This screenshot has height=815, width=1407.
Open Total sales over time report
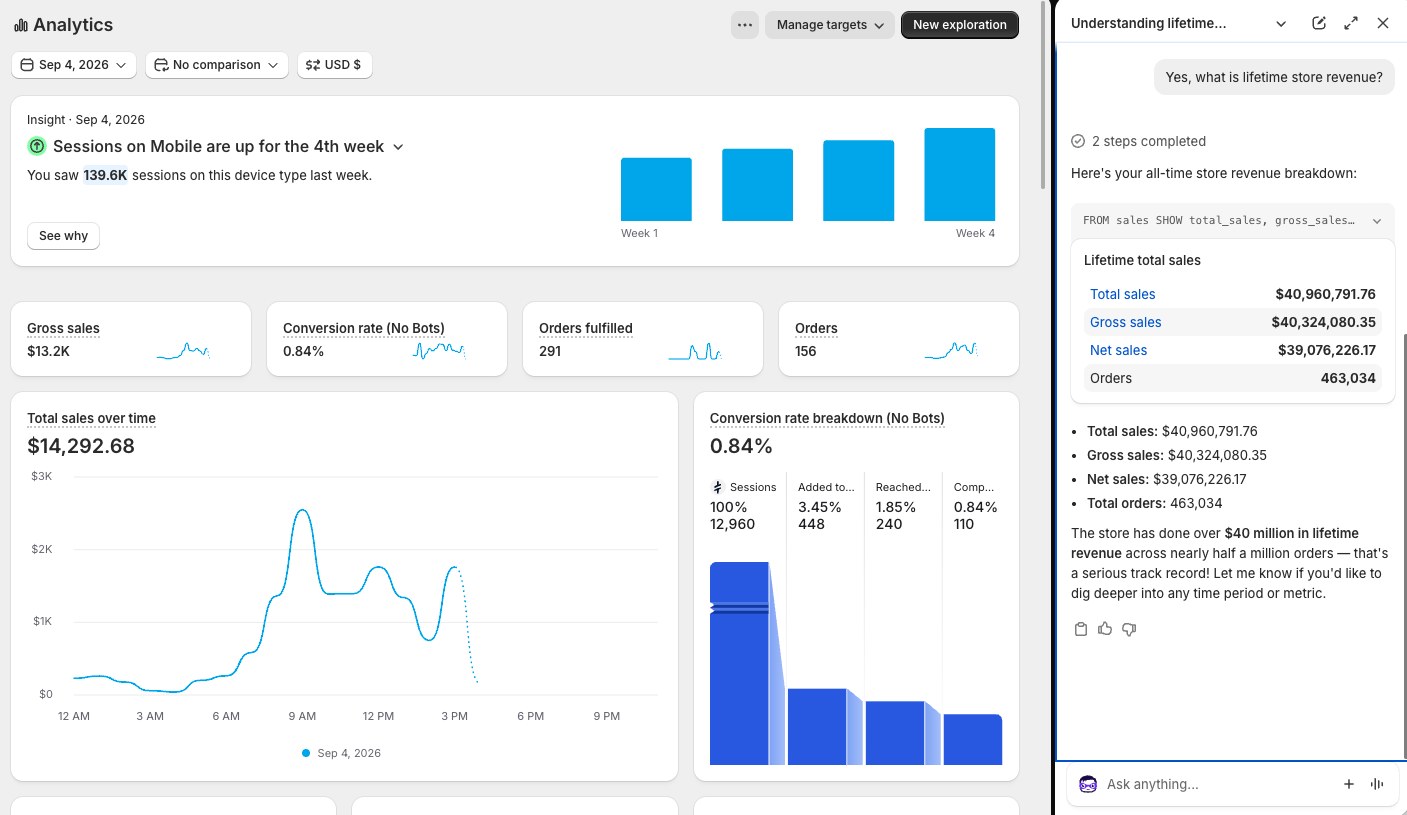(91, 418)
